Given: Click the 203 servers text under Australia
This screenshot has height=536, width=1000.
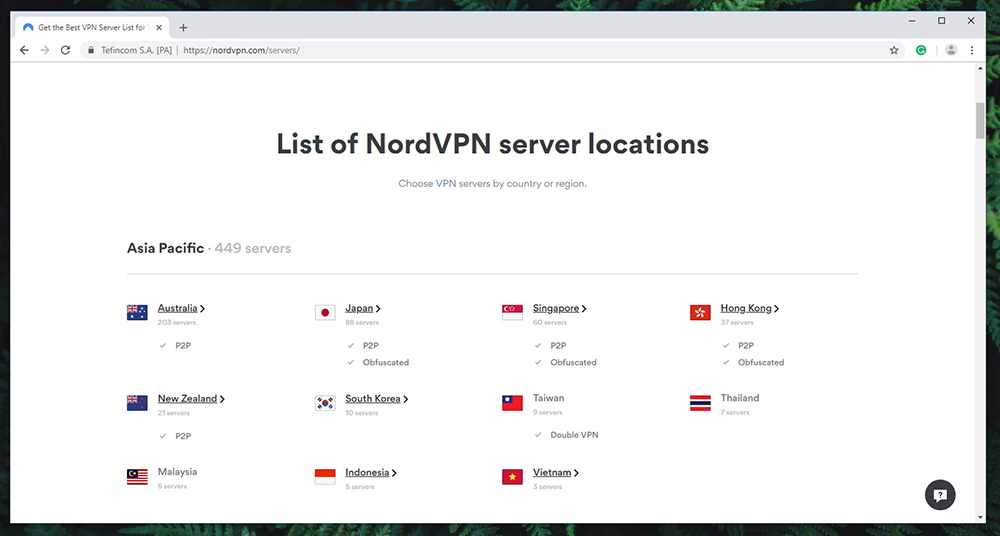Looking at the screenshot, I should coord(177,322).
